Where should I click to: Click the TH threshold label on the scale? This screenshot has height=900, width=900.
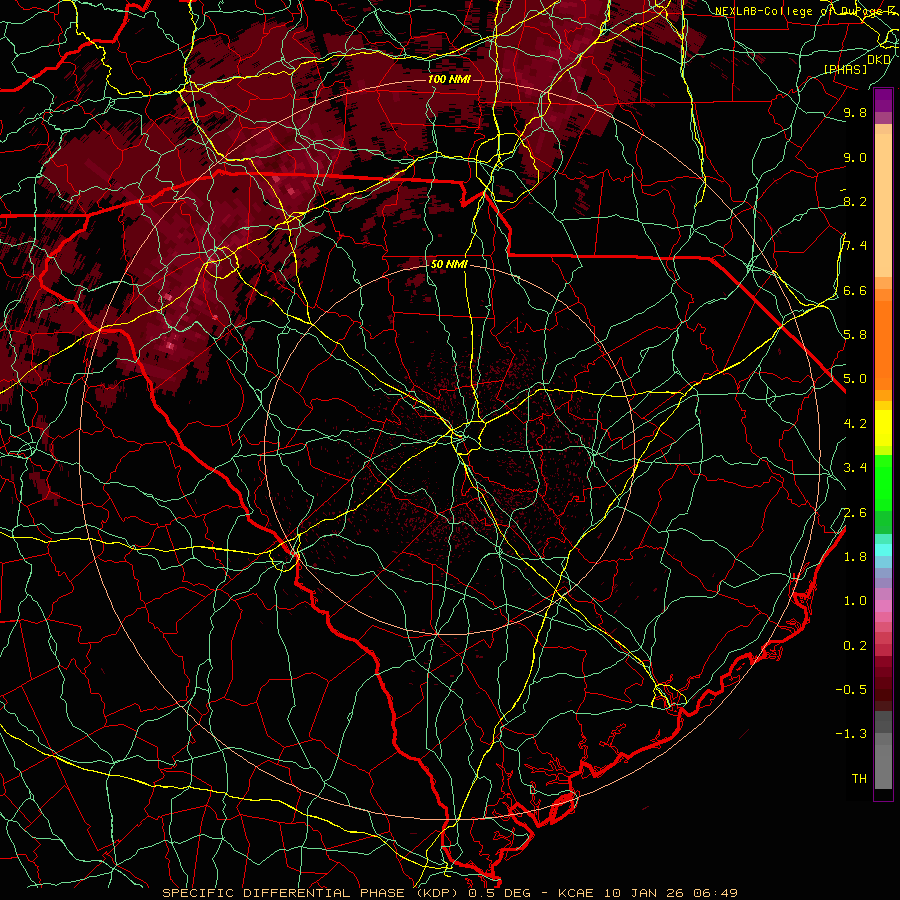click(x=859, y=778)
